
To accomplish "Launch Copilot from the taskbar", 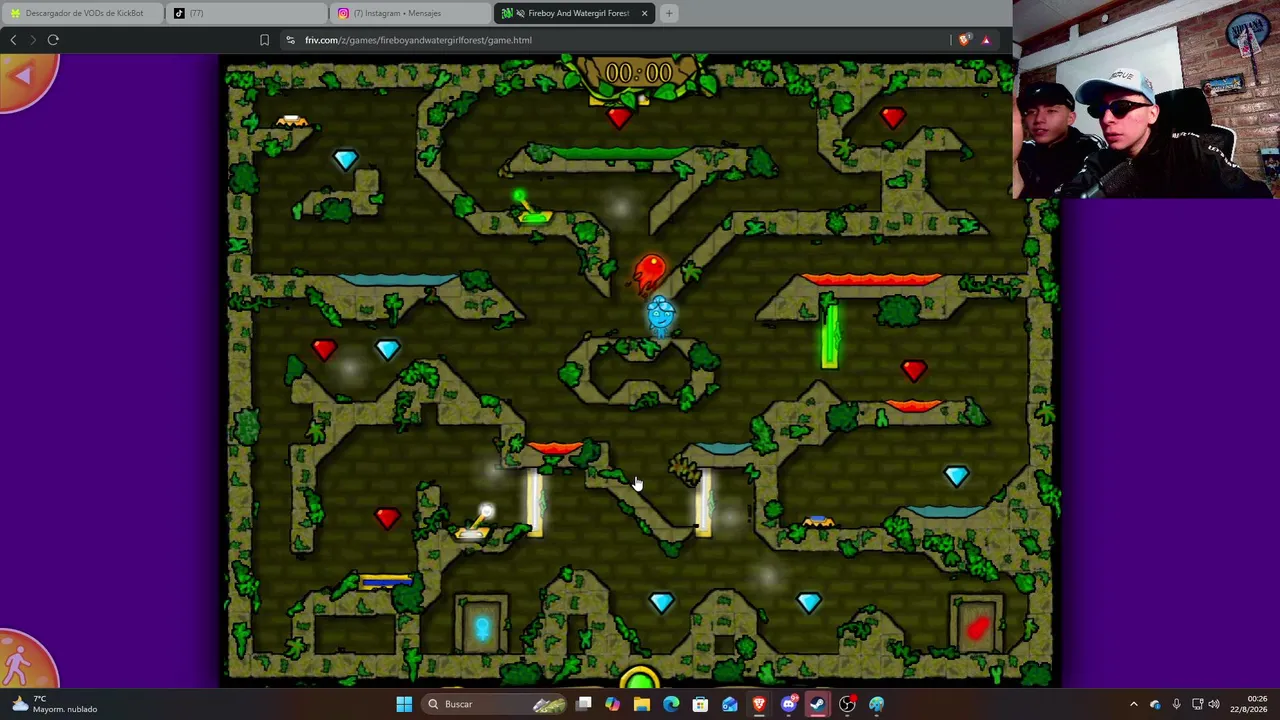I will 612,704.
